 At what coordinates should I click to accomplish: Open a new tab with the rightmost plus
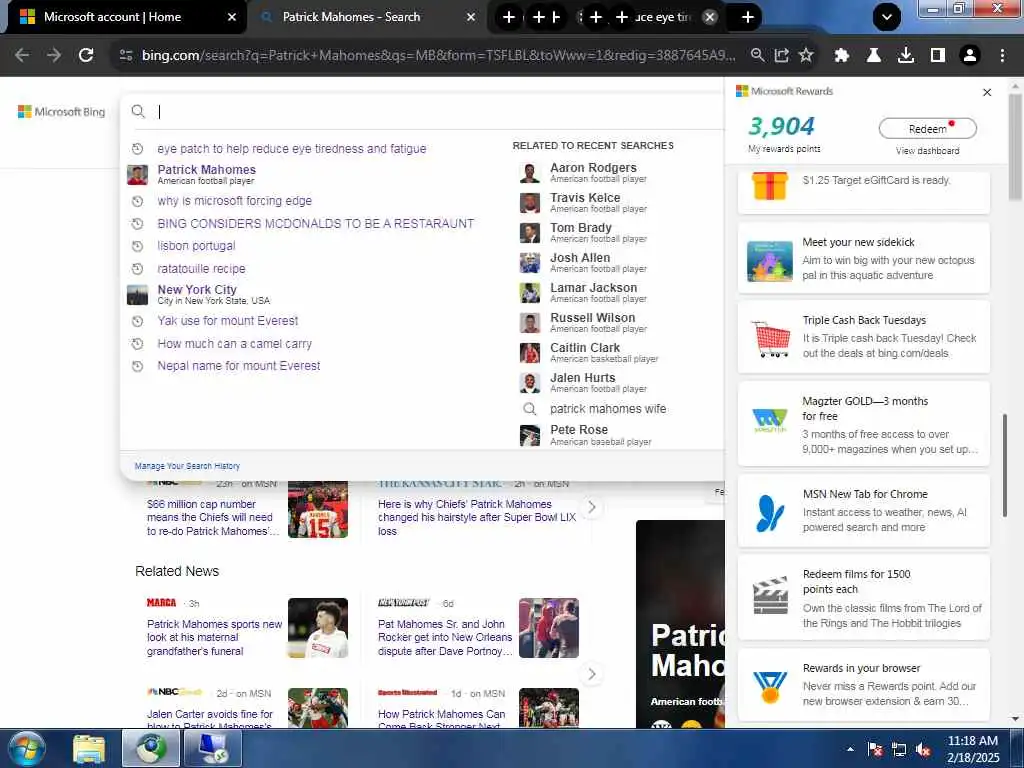(748, 17)
